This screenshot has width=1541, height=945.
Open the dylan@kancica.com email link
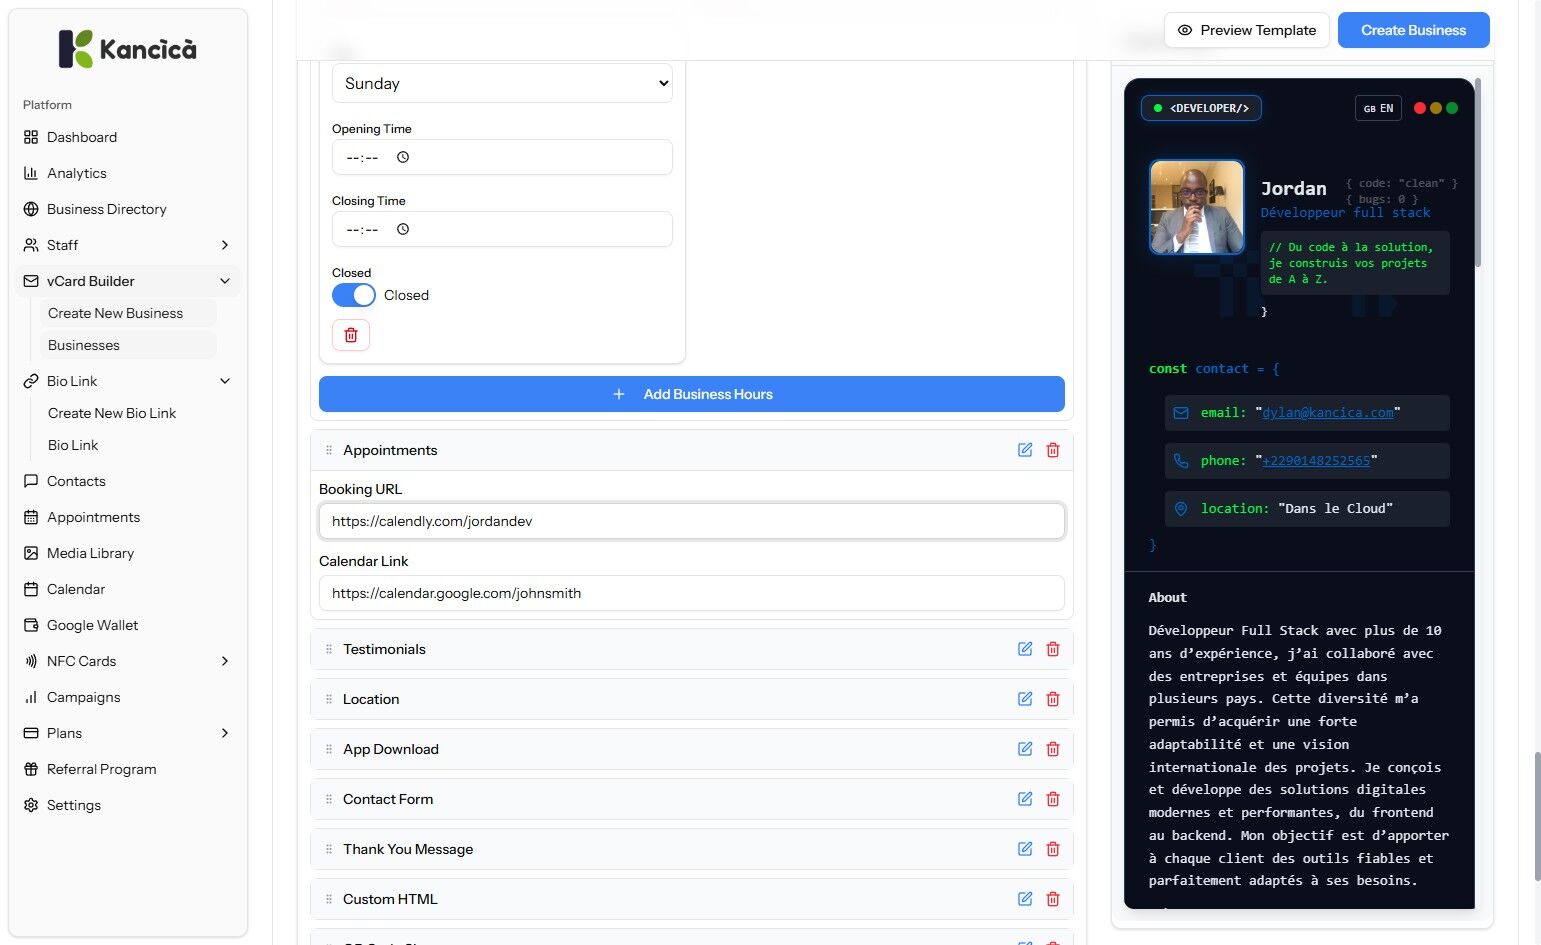pyautogui.click(x=1328, y=412)
